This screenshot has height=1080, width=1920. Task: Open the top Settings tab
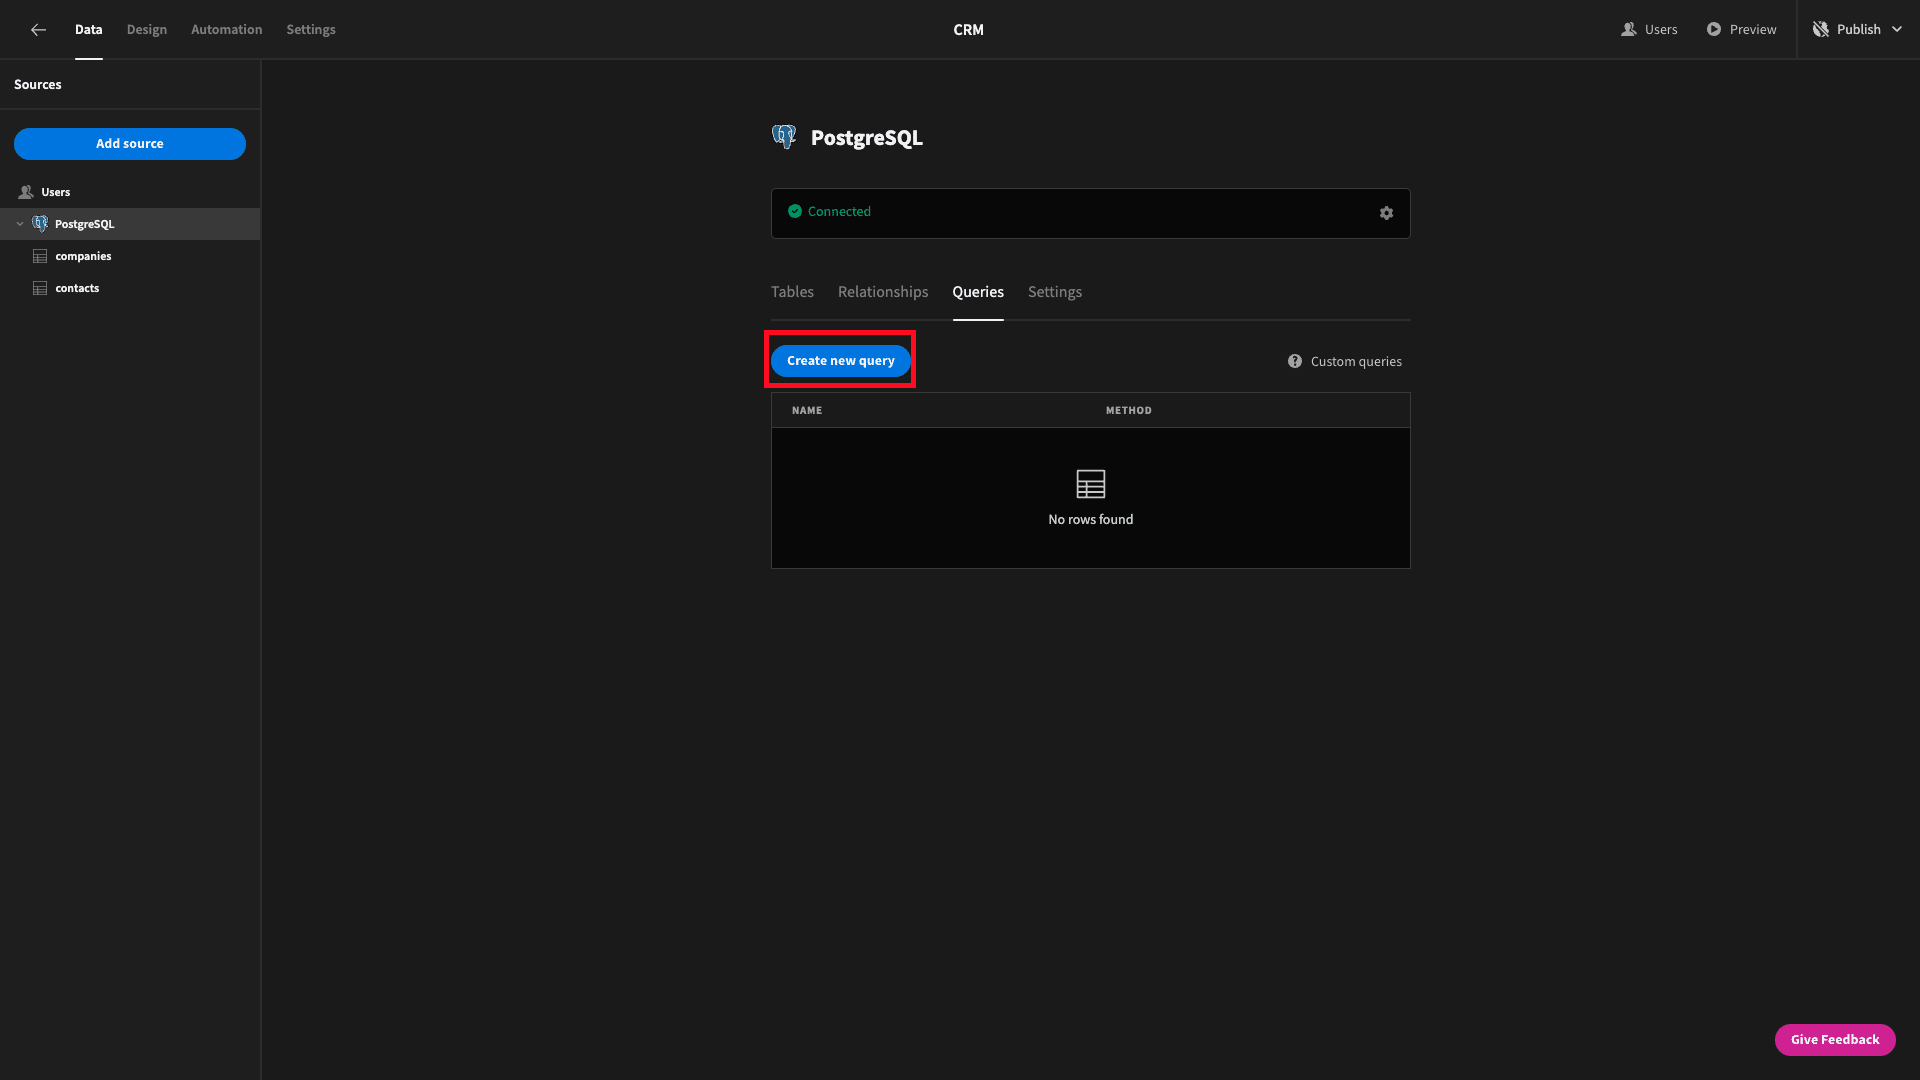(311, 29)
